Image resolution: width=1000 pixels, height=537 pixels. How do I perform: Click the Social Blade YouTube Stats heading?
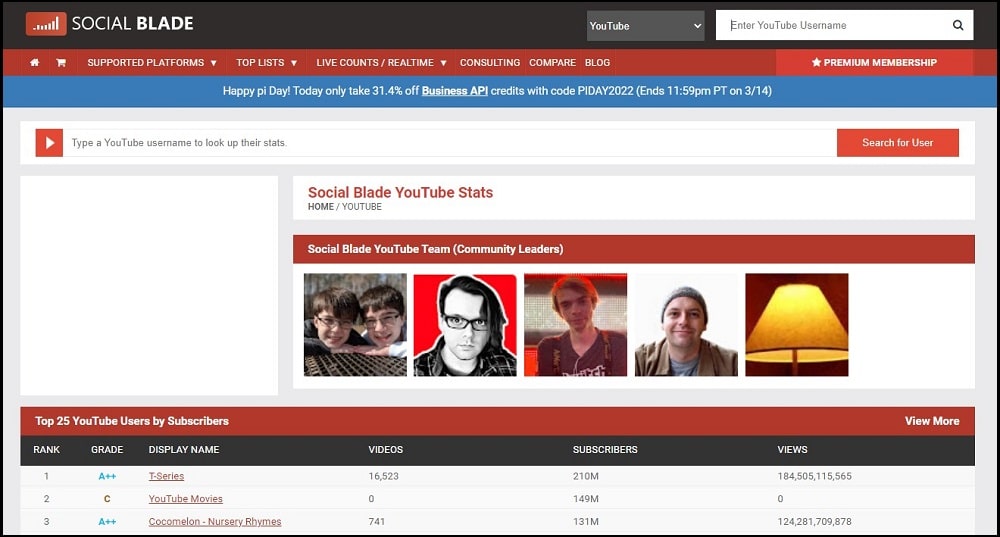(401, 193)
